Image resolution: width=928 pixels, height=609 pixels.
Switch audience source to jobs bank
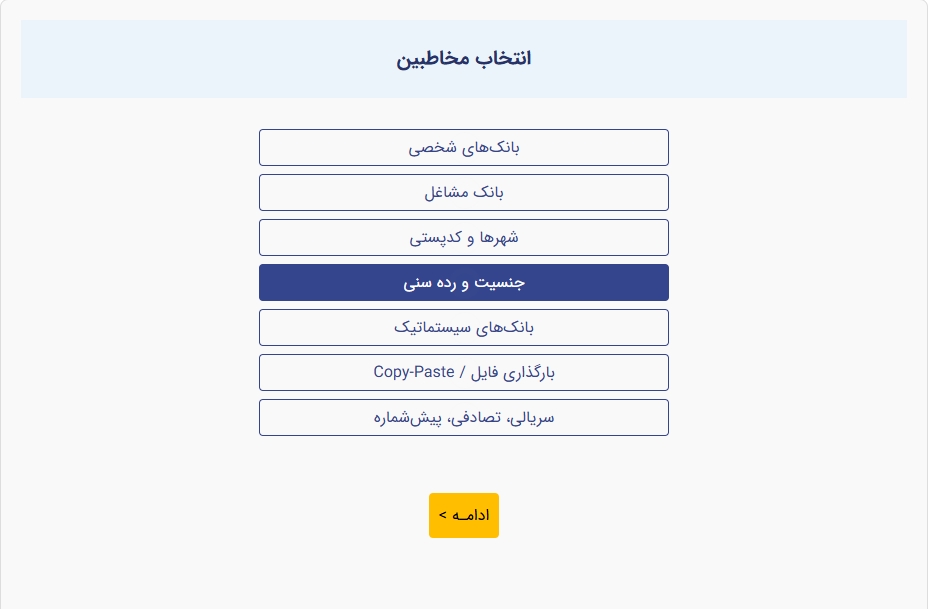pyautogui.click(x=463, y=192)
